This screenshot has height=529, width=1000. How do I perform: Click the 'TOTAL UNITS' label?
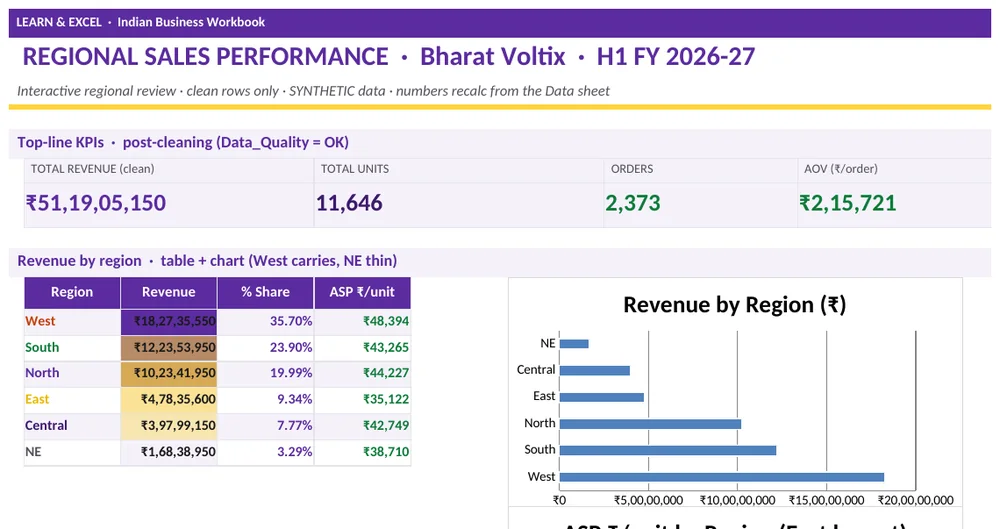pos(355,169)
